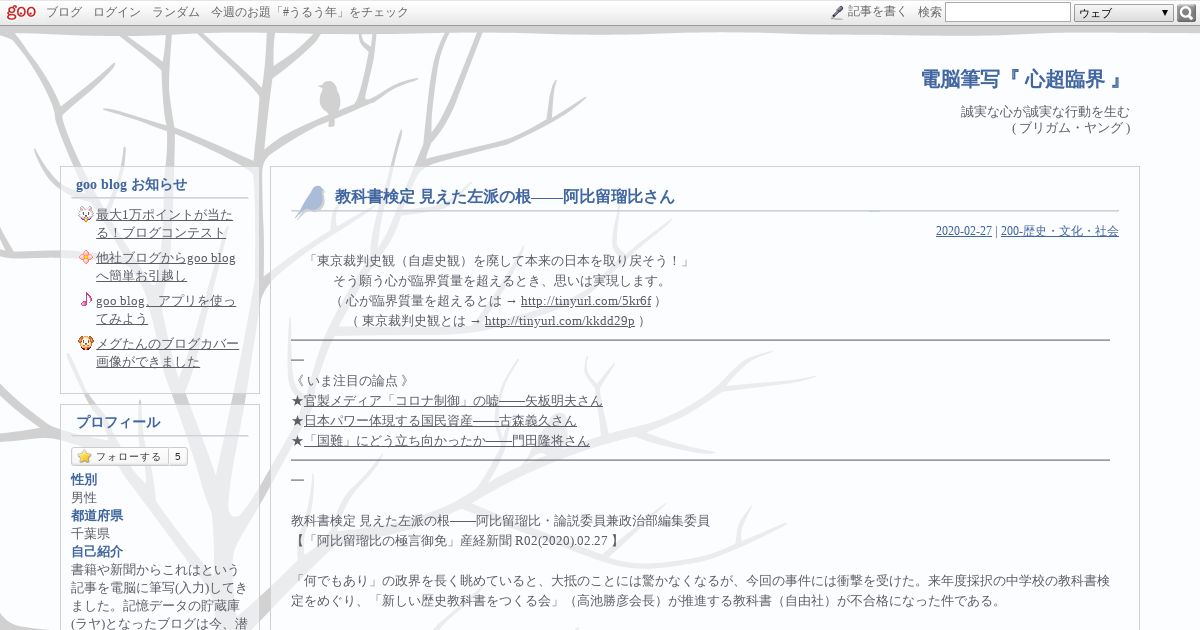
Task: Open the ブログ menu link
Action: tap(64, 12)
